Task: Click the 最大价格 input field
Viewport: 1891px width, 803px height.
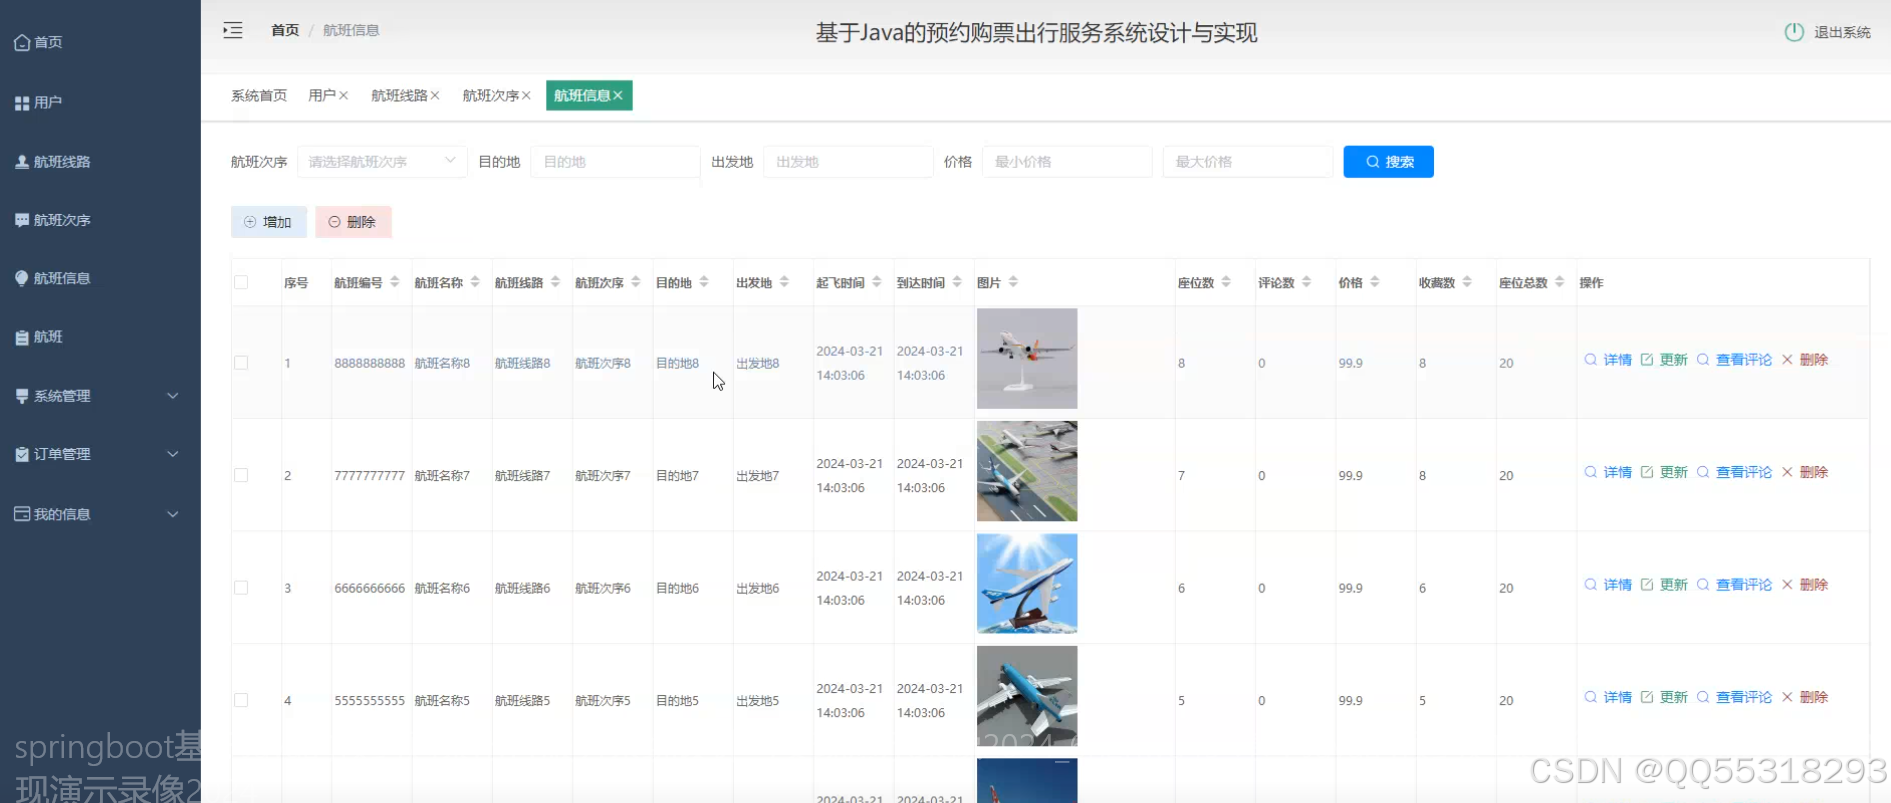Action: click(x=1247, y=161)
